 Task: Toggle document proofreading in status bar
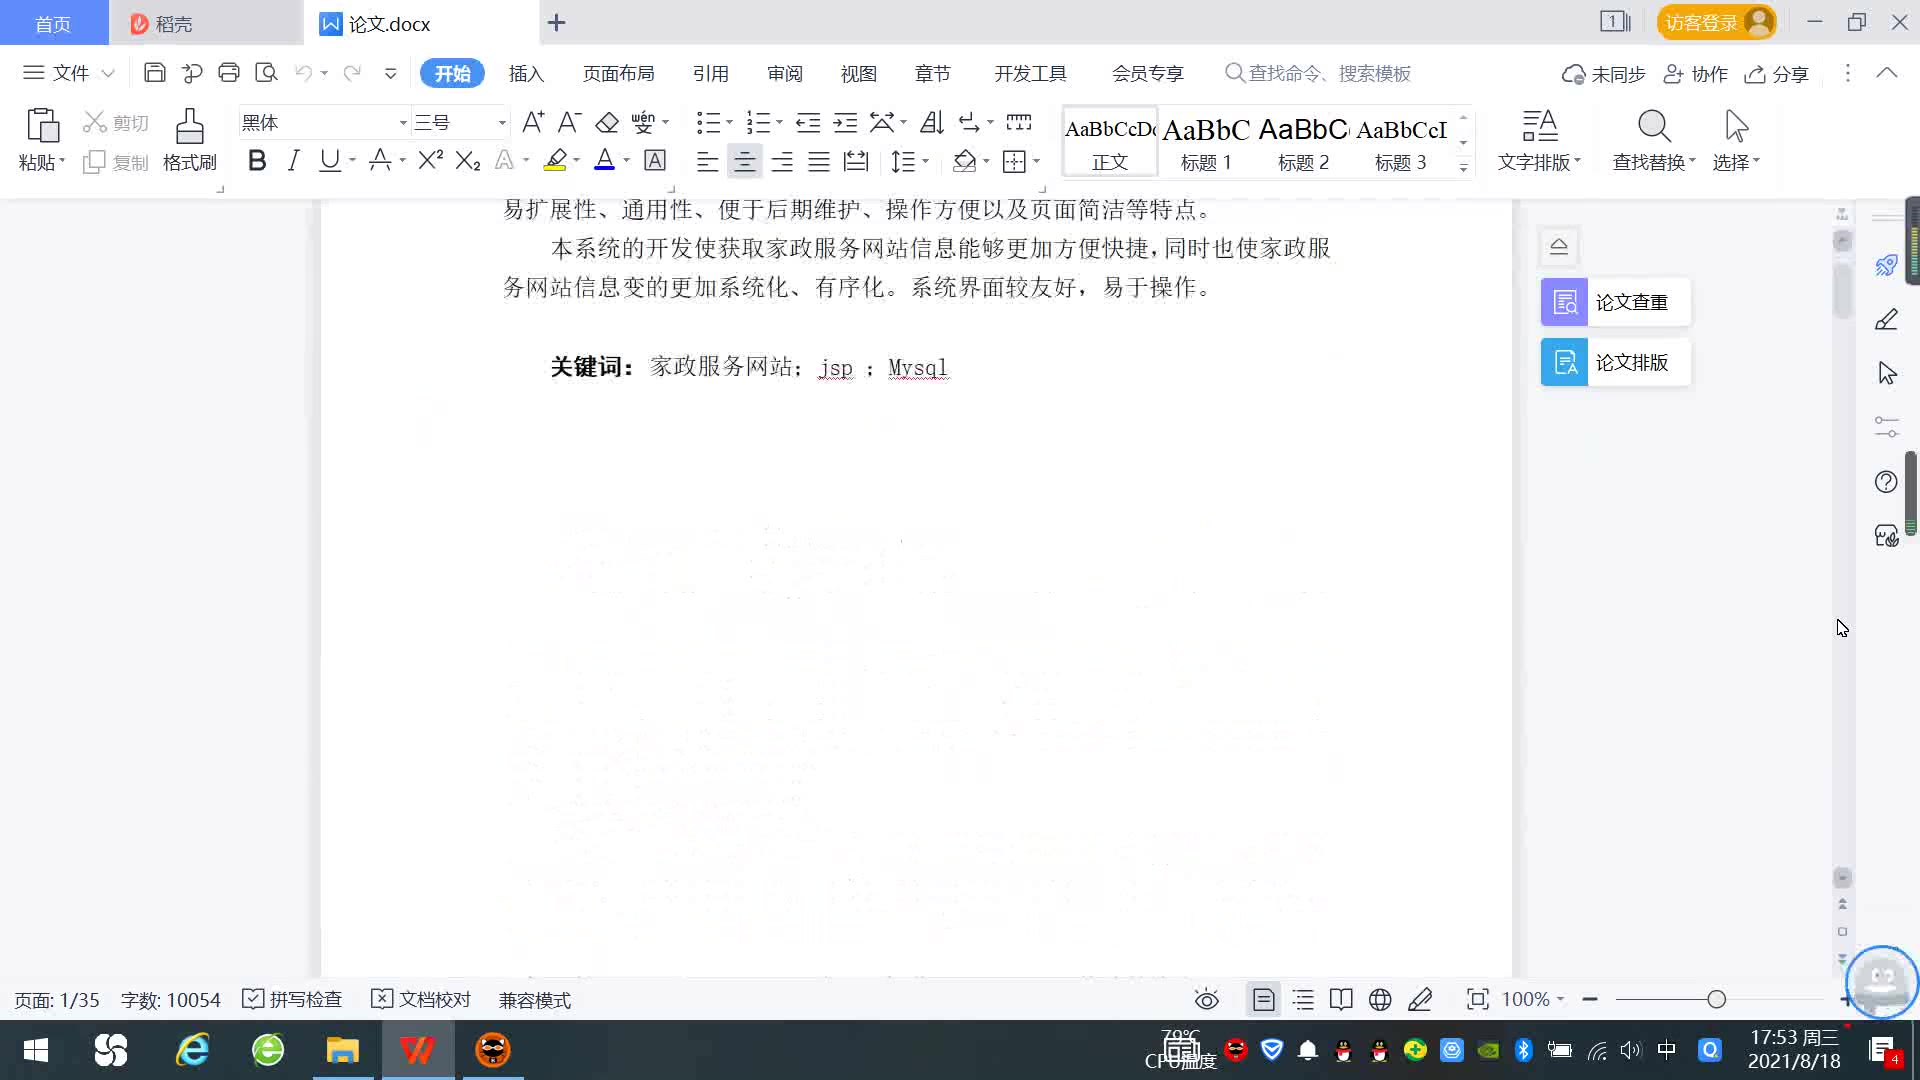(421, 999)
